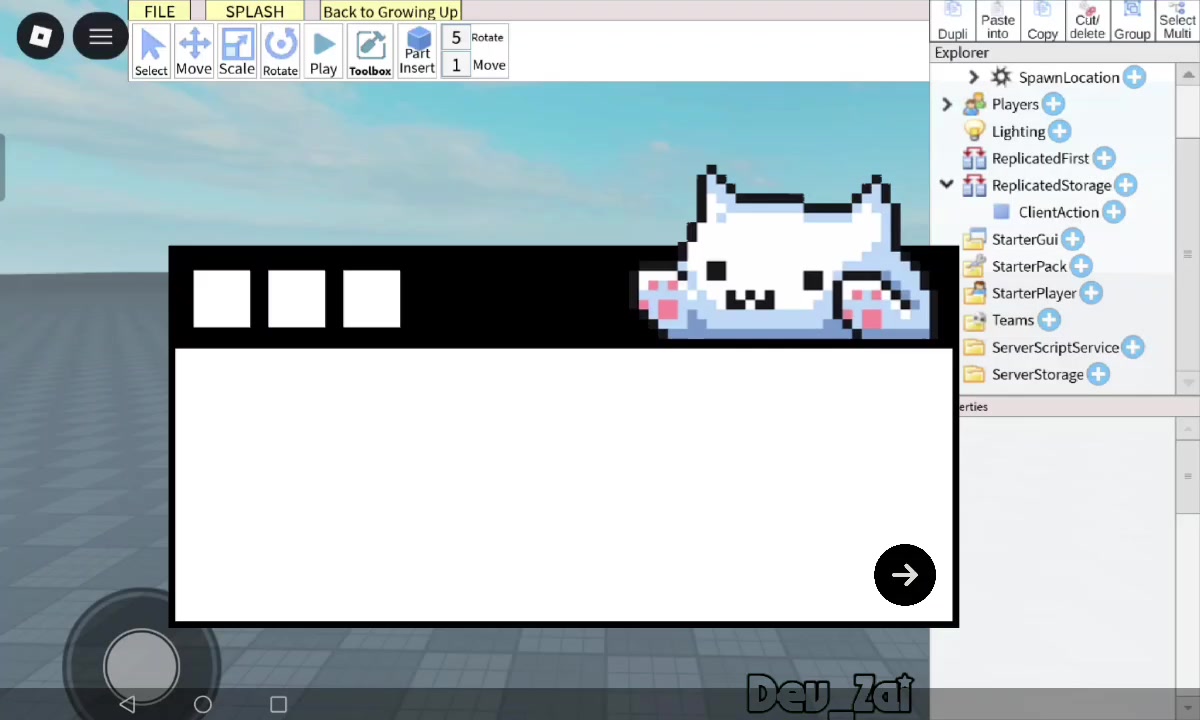The image size is (1200, 720).
Task: Click the Cut/delete button
Action: pyautogui.click(x=1087, y=21)
